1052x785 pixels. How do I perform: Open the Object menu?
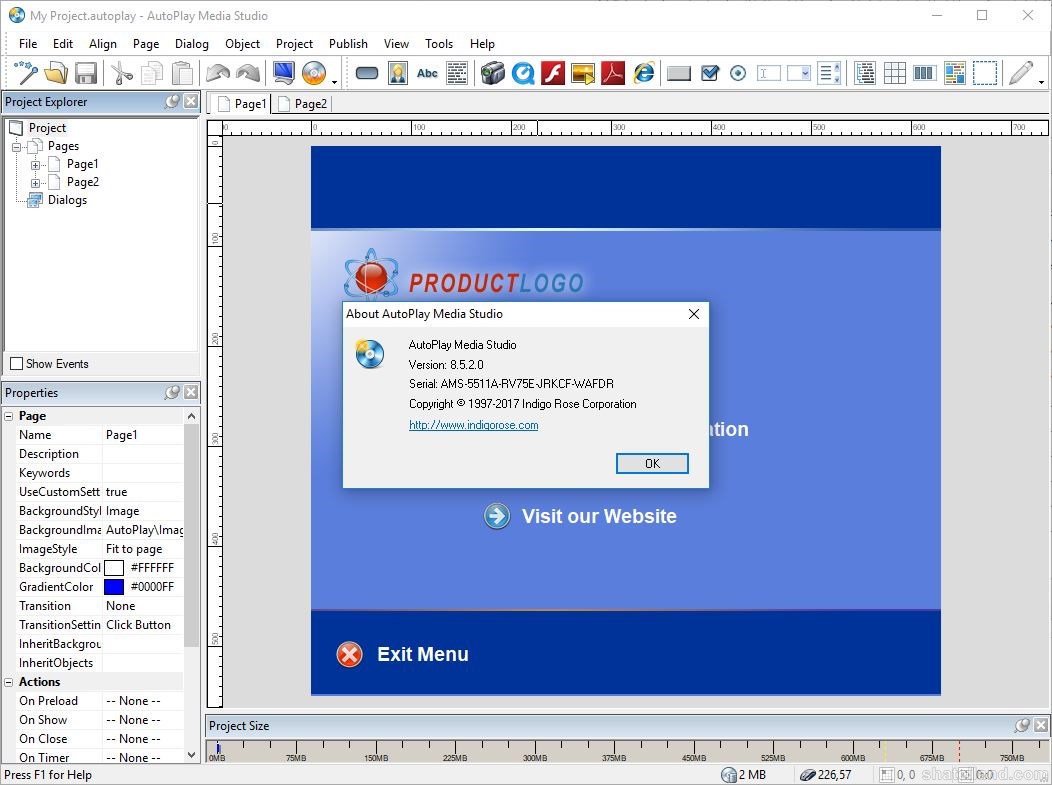click(x=242, y=44)
